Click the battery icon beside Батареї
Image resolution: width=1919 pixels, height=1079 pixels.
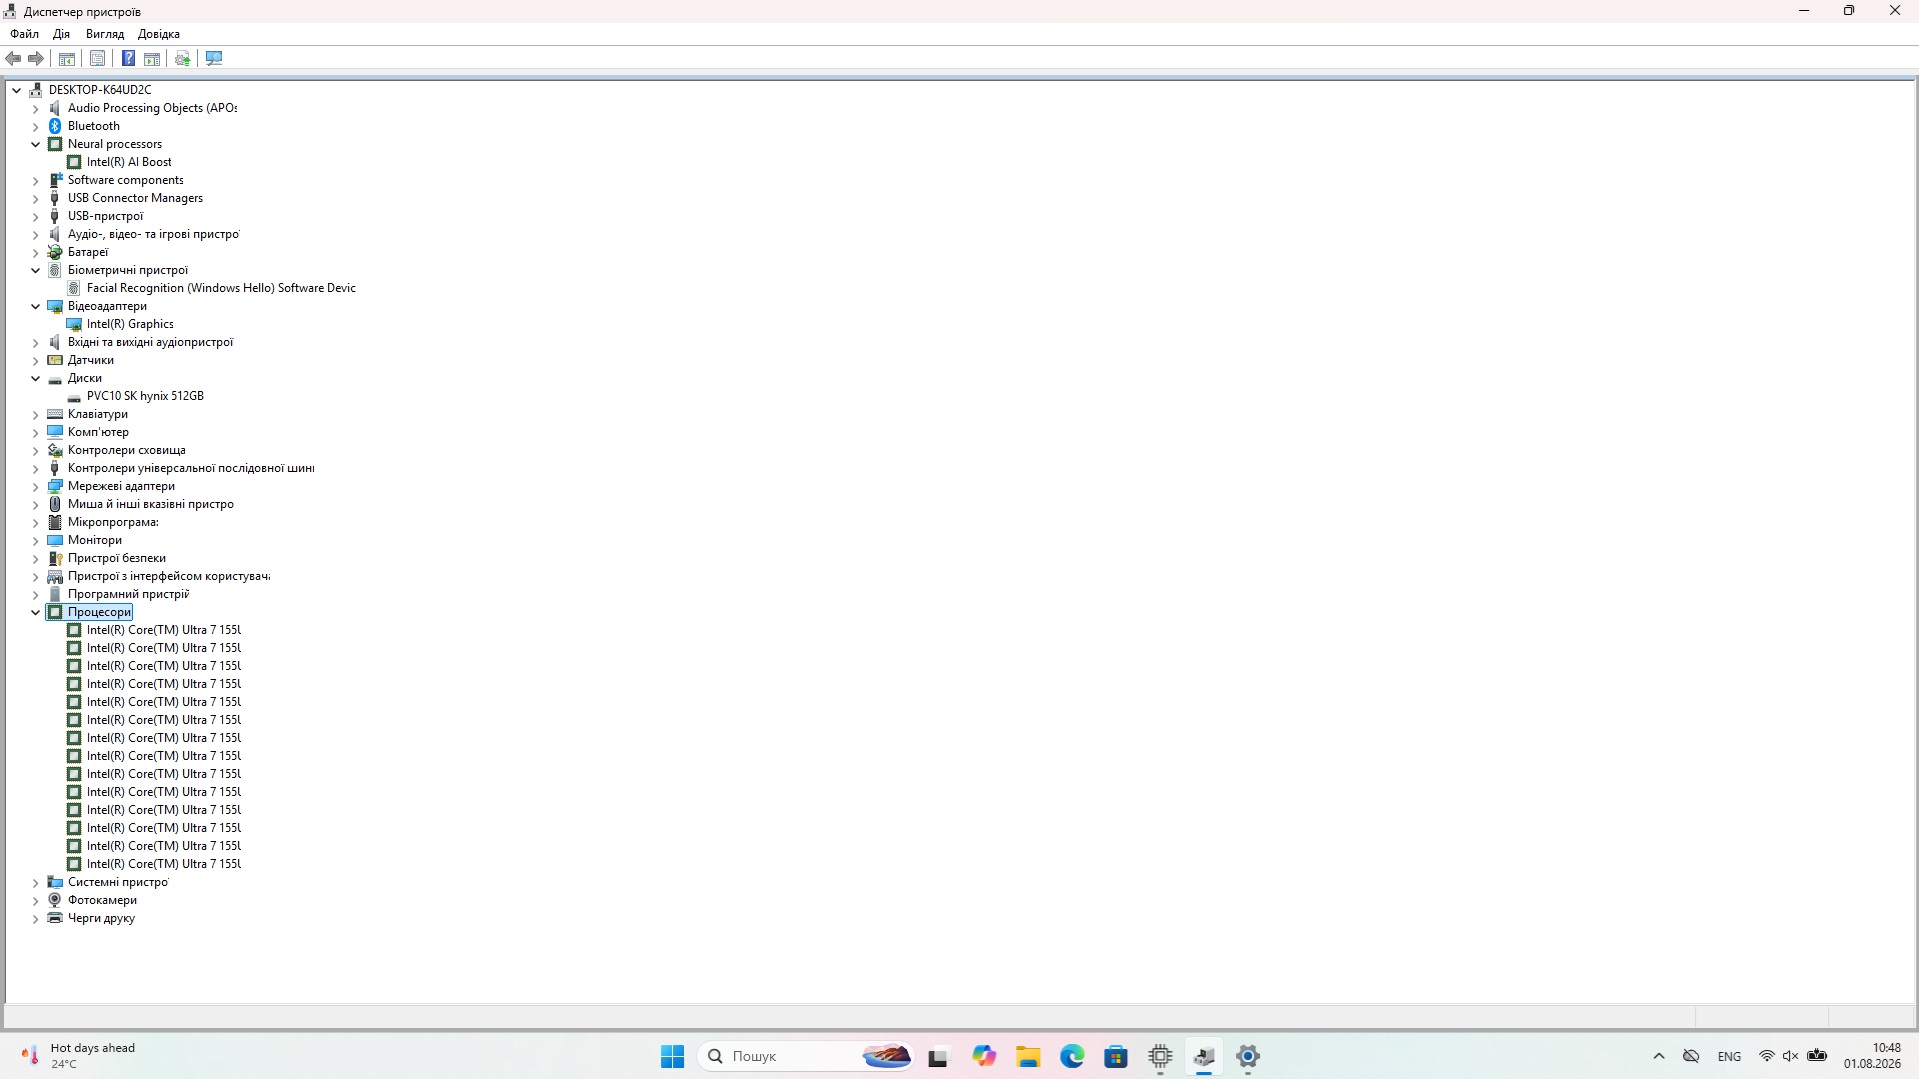[x=55, y=252]
